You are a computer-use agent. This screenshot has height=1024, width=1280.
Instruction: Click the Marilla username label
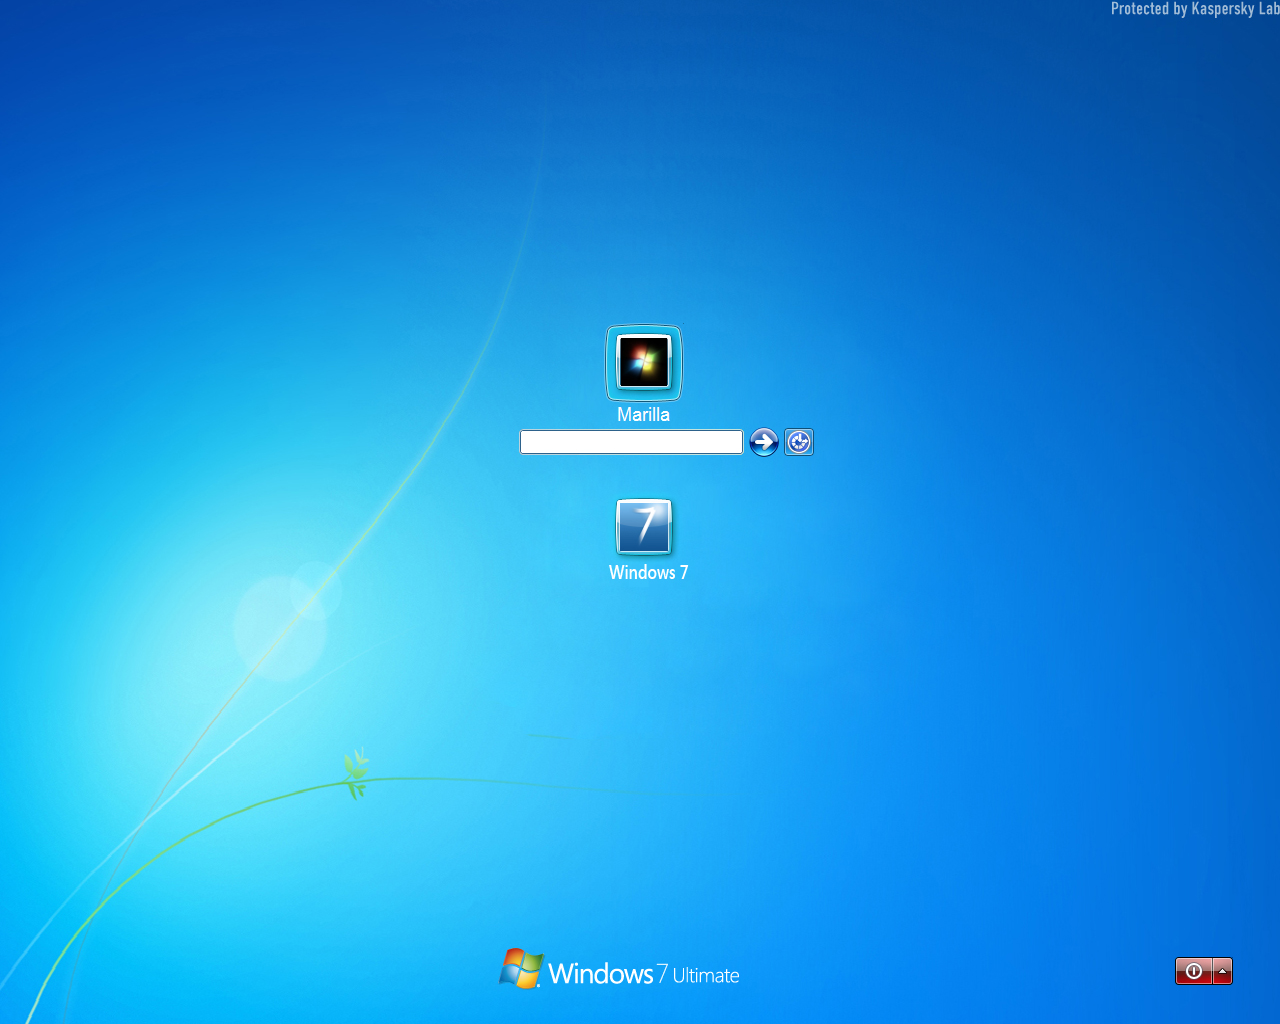(x=643, y=413)
